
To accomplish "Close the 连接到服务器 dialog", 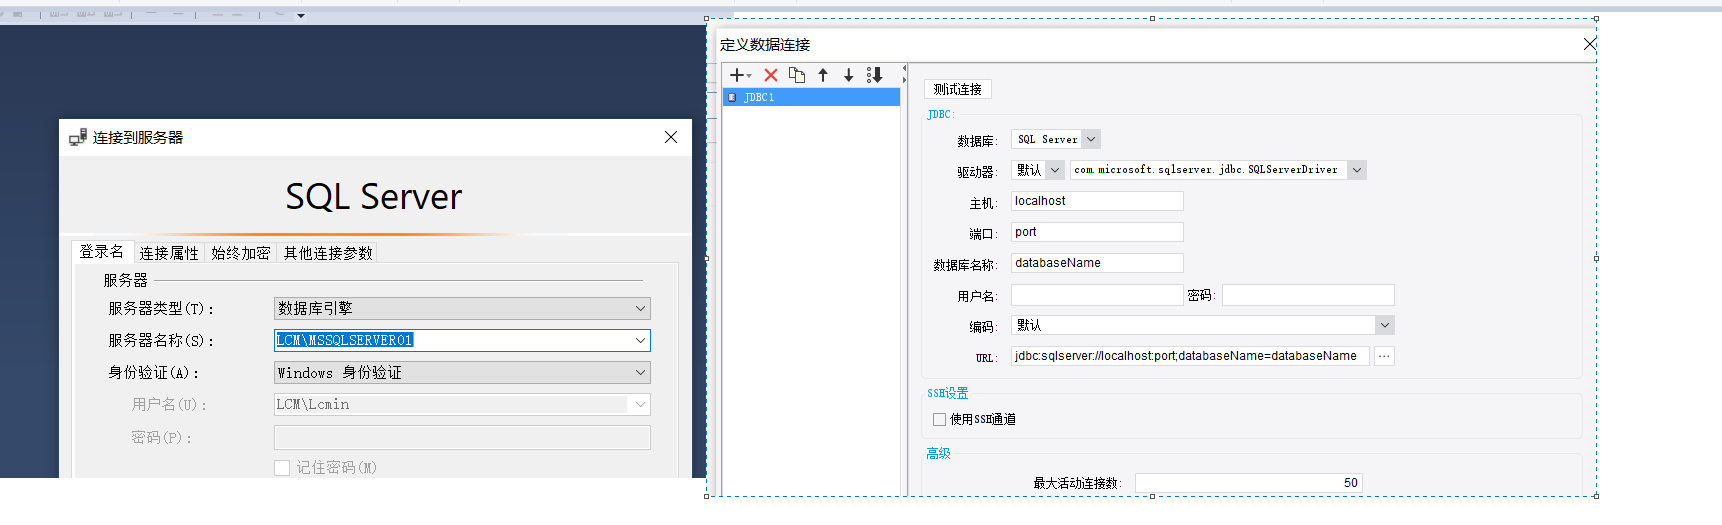I will 671,137.
